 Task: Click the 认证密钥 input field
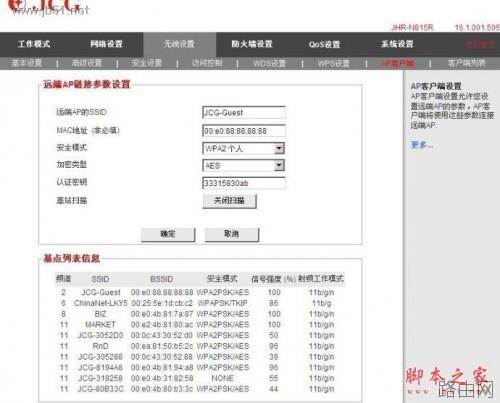(x=244, y=183)
